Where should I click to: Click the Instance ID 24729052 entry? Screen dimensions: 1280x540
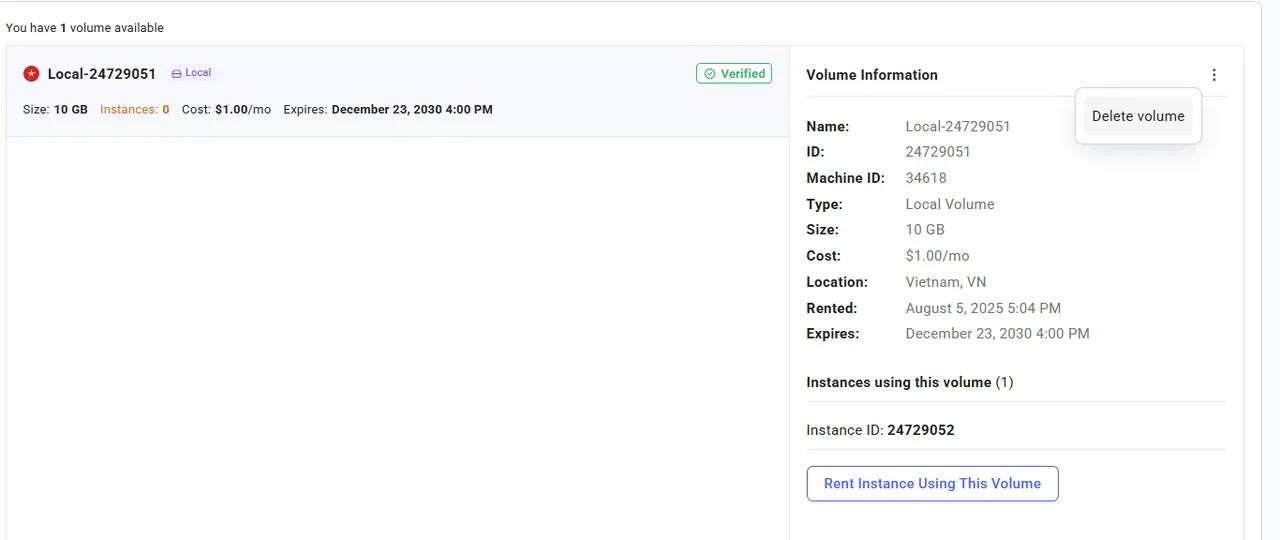pyautogui.click(x=880, y=430)
